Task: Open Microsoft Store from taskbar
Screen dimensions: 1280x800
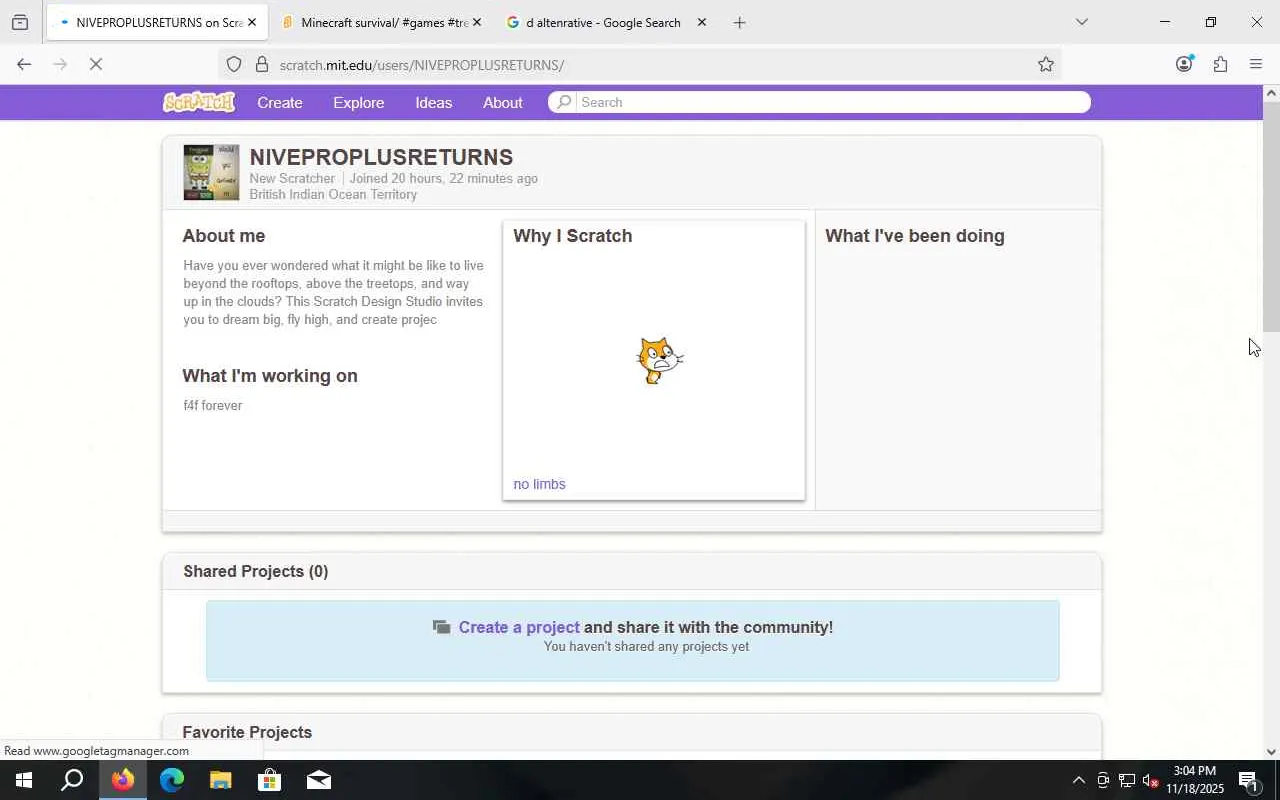Action: [x=270, y=780]
